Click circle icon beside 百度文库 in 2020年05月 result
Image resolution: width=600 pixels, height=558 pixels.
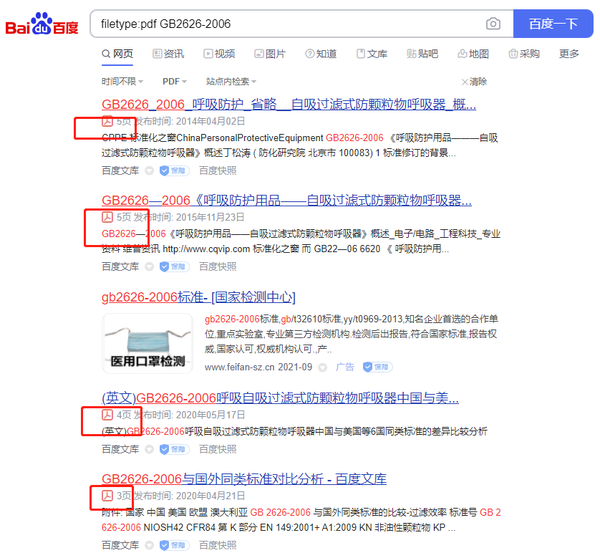point(149,449)
